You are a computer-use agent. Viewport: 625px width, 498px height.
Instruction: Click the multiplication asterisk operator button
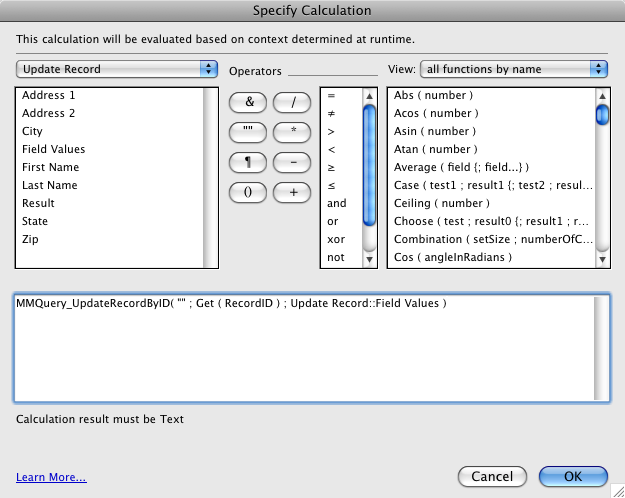[293, 132]
